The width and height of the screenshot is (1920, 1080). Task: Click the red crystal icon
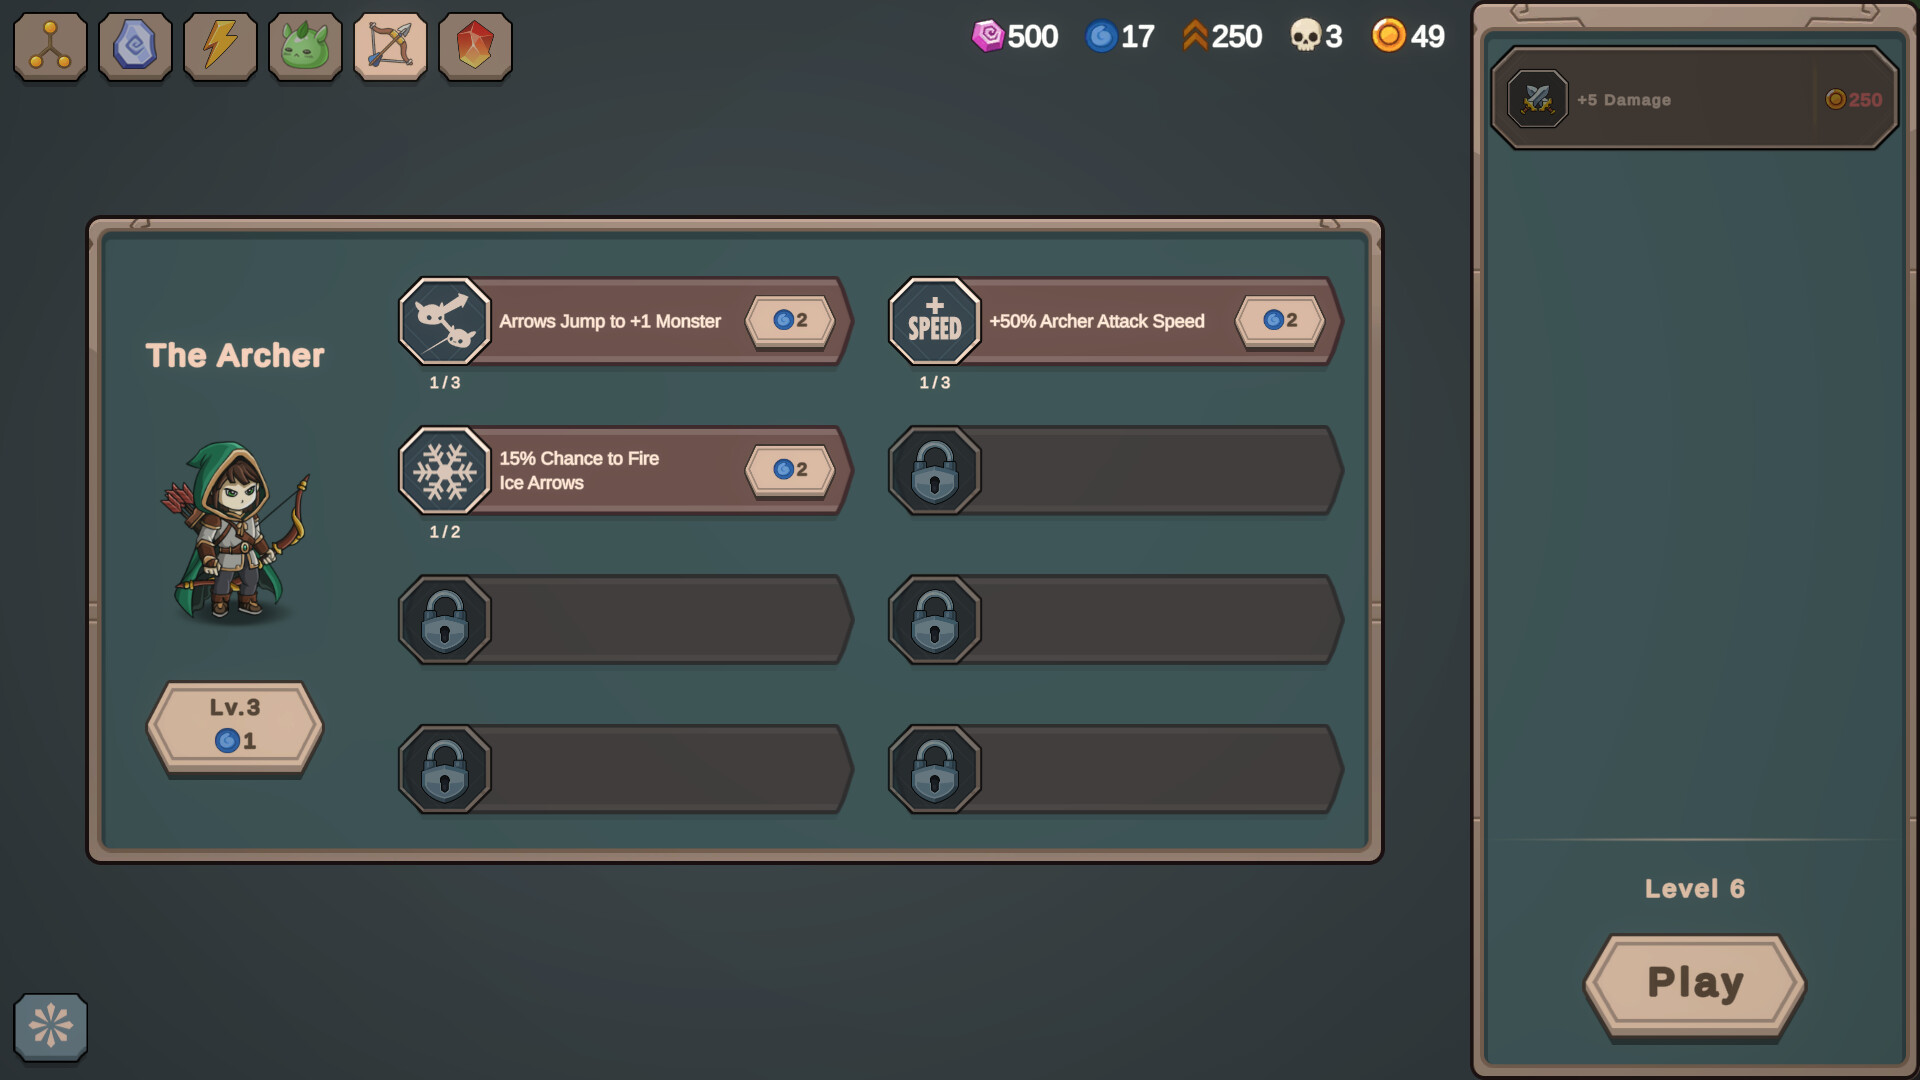(x=475, y=46)
